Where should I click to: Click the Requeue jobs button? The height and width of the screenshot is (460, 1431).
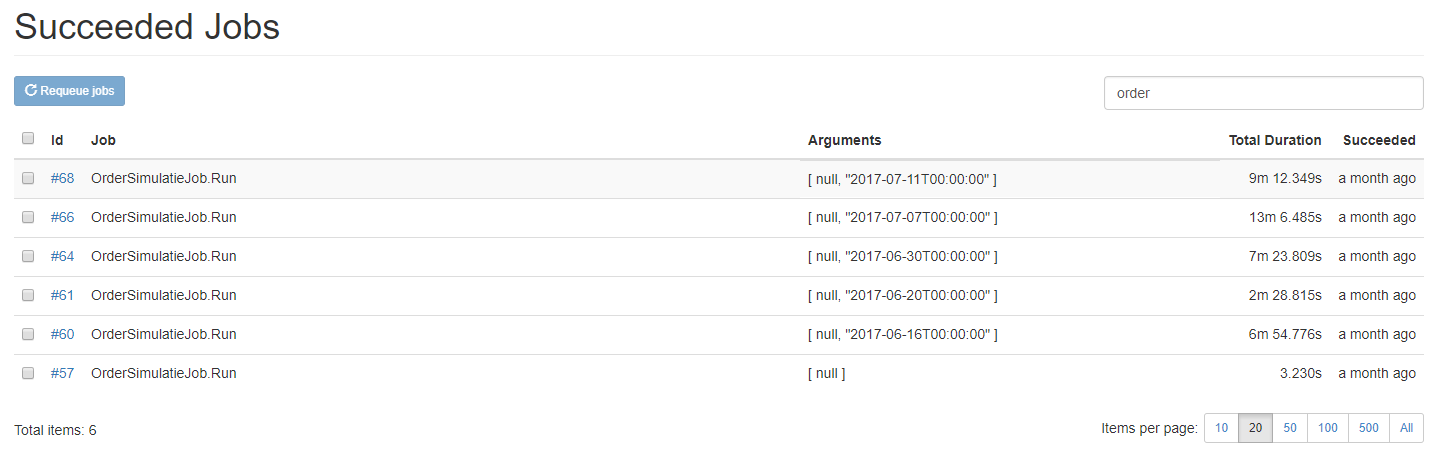(x=69, y=91)
